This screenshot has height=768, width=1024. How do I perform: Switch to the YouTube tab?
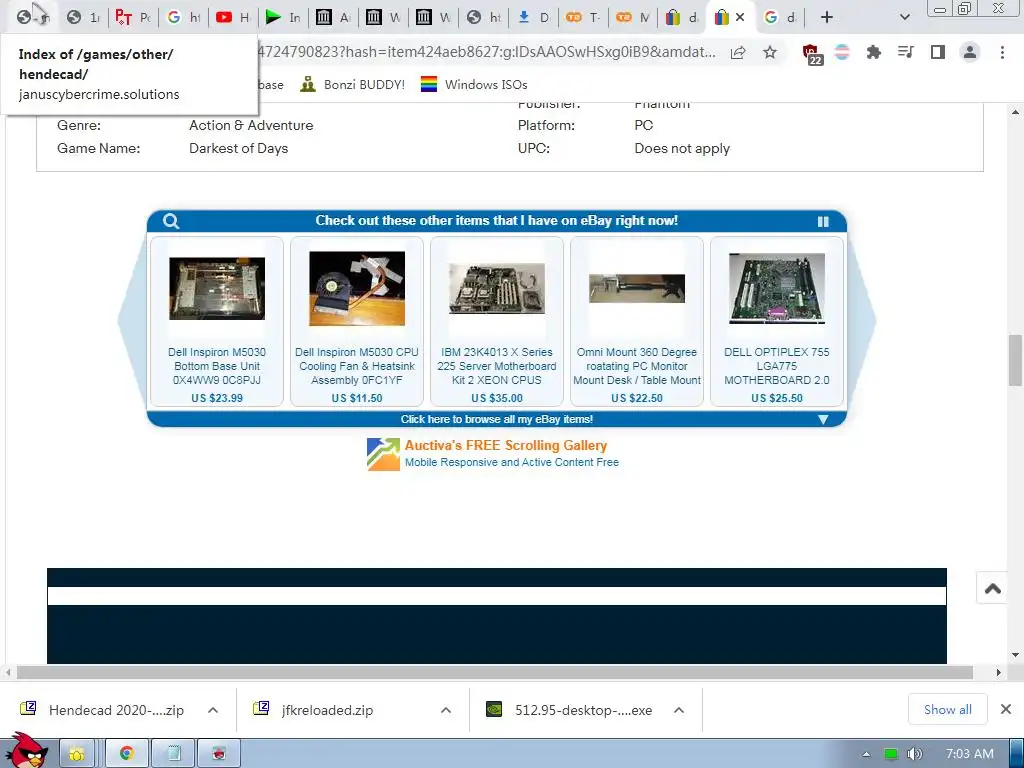(232, 18)
